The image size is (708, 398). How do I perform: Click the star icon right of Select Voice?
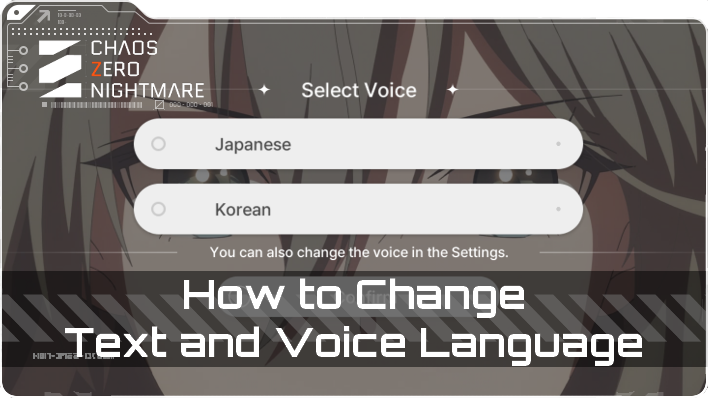click(452, 89)
